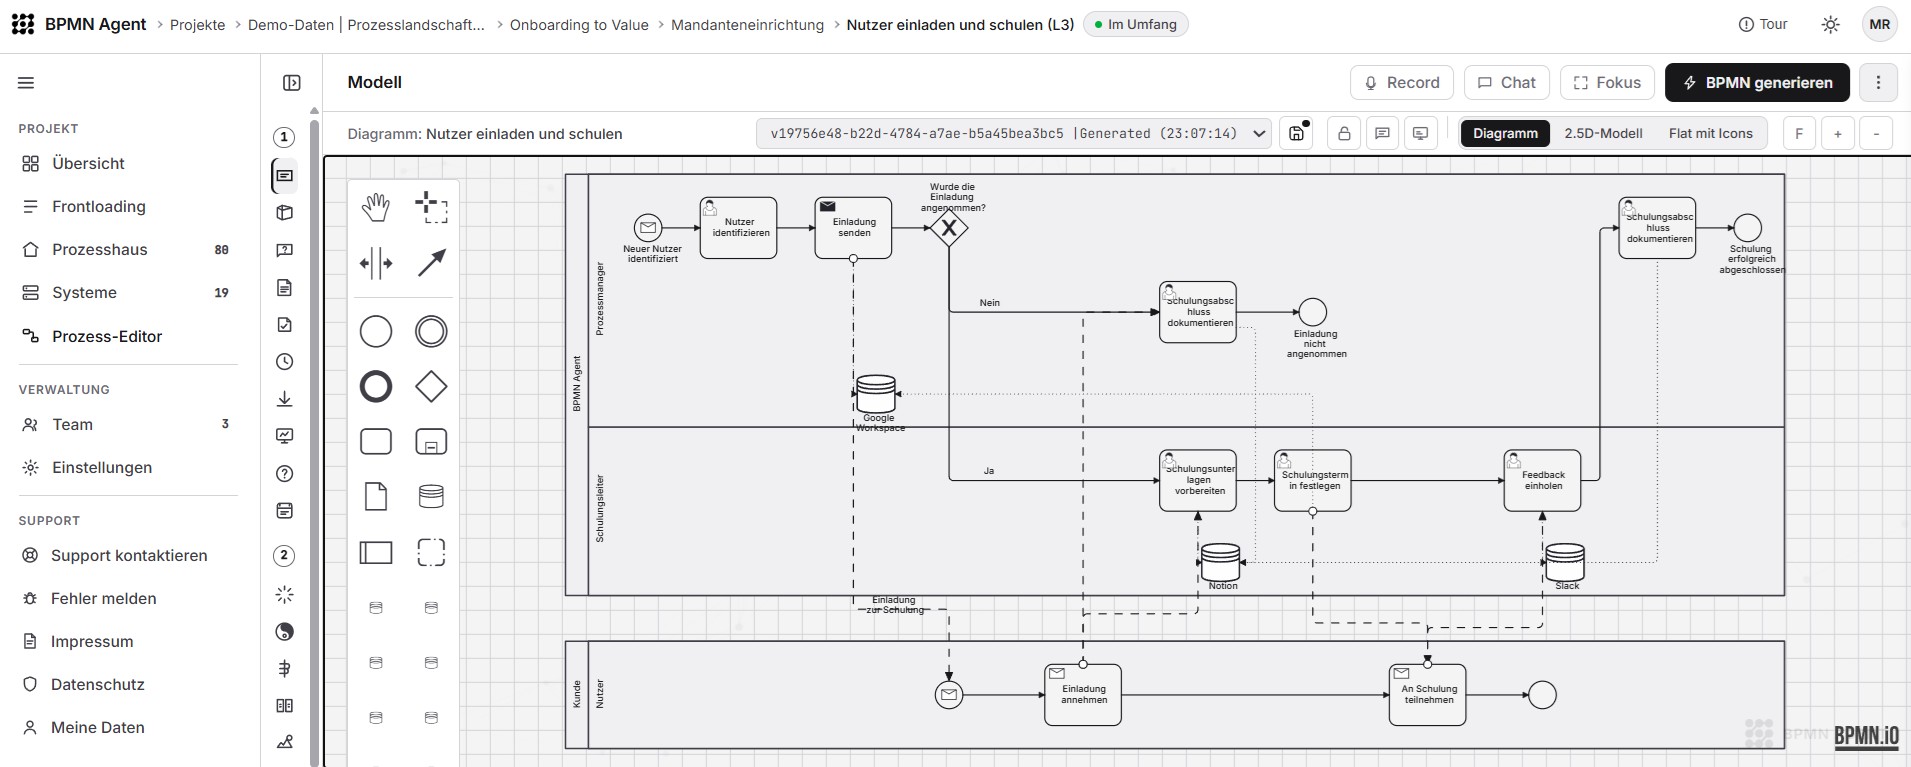This screenshot has width=1911, height=767.
Task: Select the pool/participant shape in palette
Action: coord(376,552)
